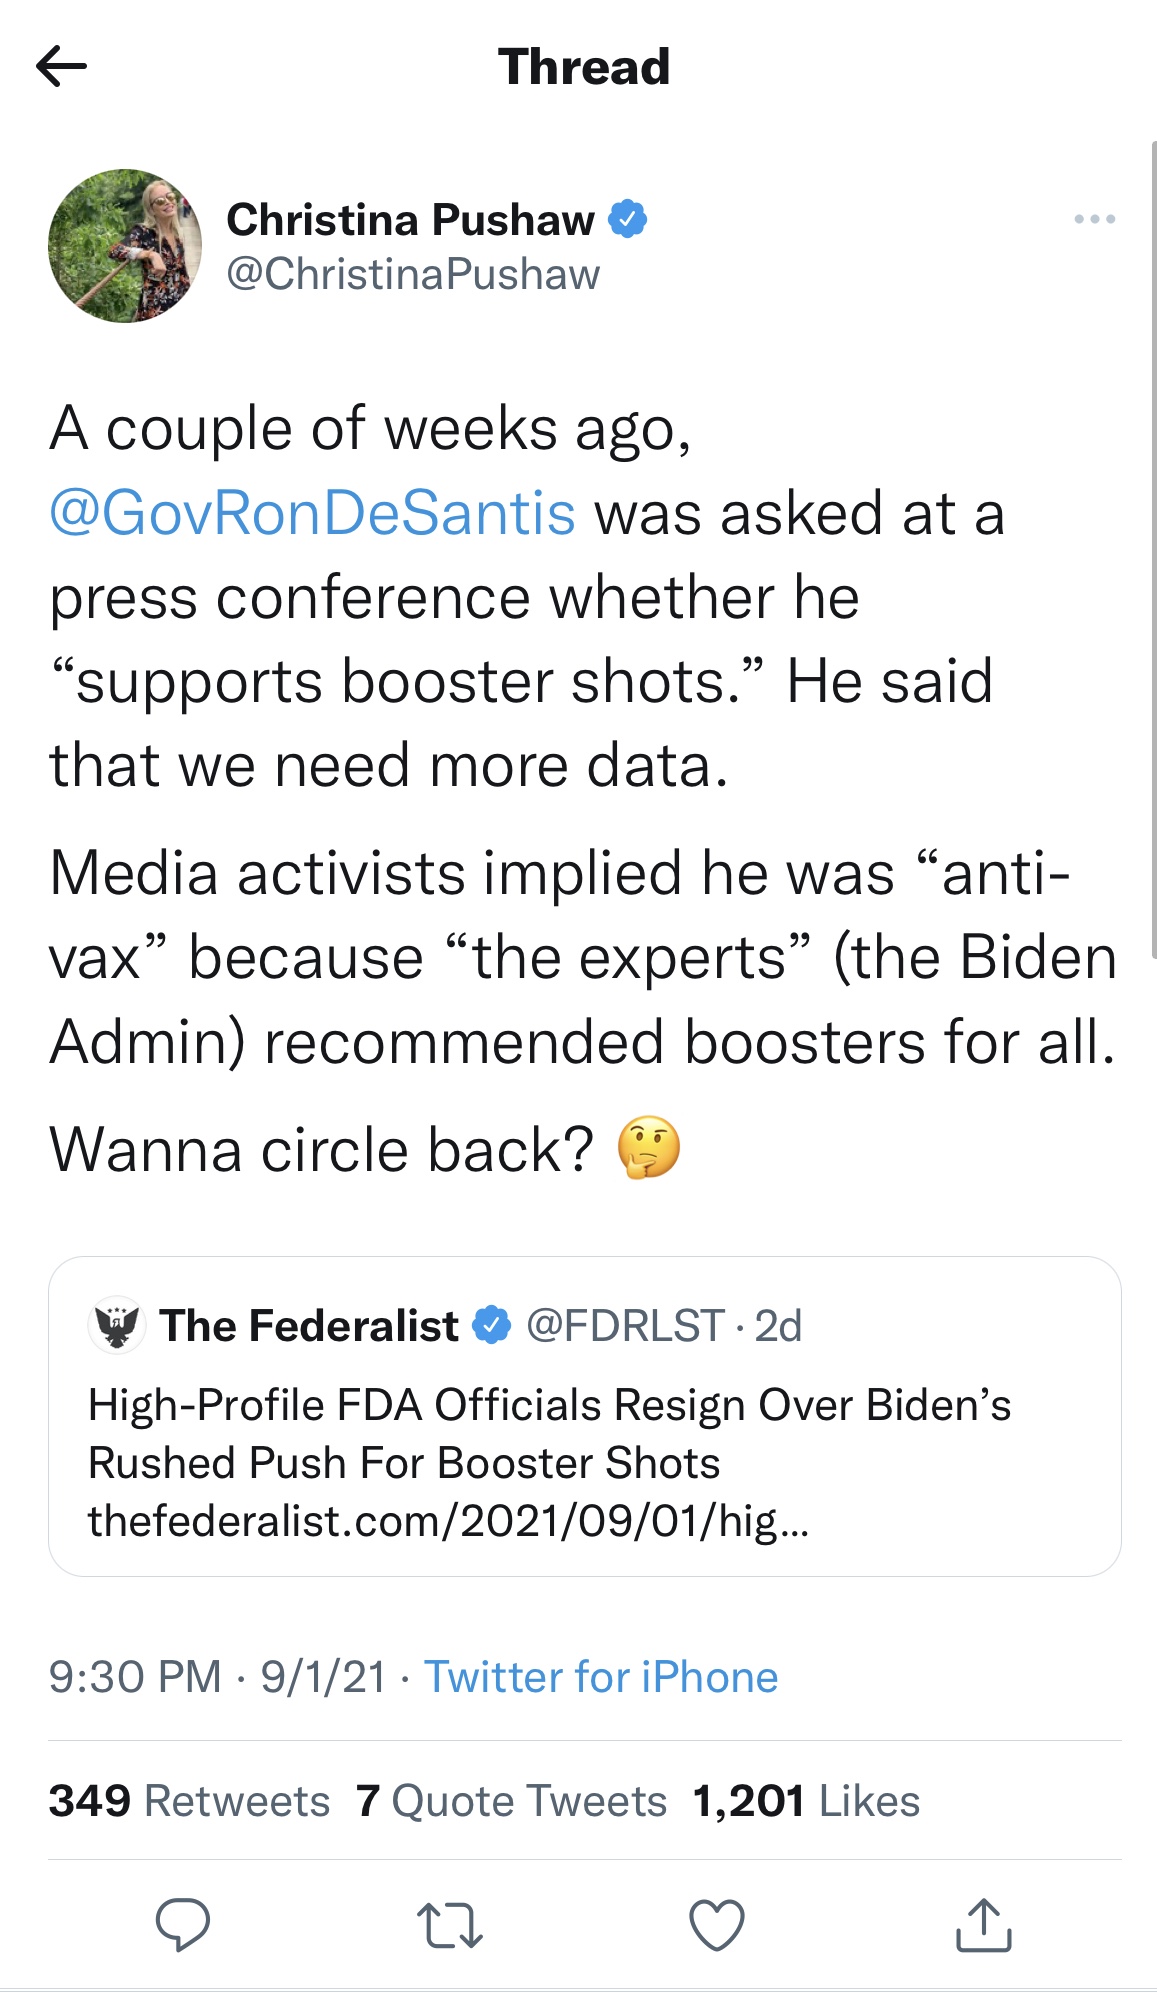The height and width of the screenshot is (1992, 1157).
Task: Tap Christina Pushaw's blue verified badge
Action: point(628,219)
